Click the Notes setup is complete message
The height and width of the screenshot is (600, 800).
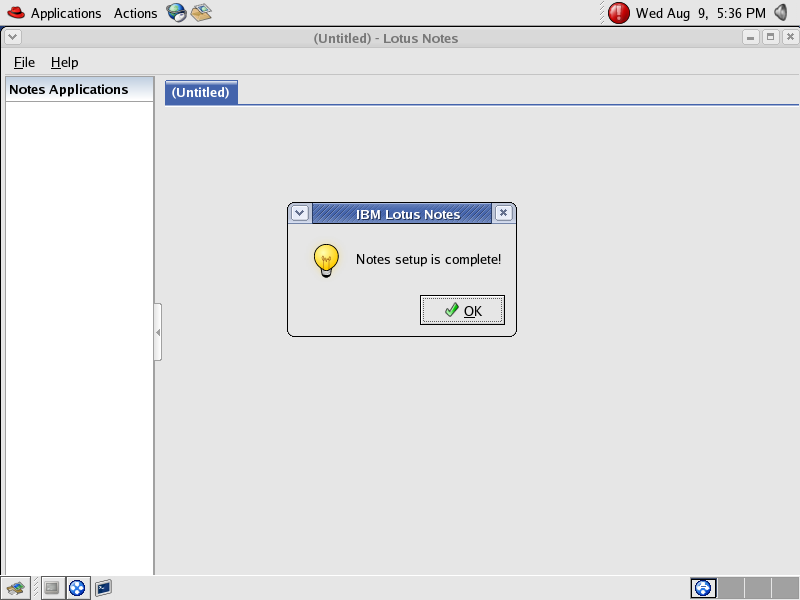pos(429,259)
